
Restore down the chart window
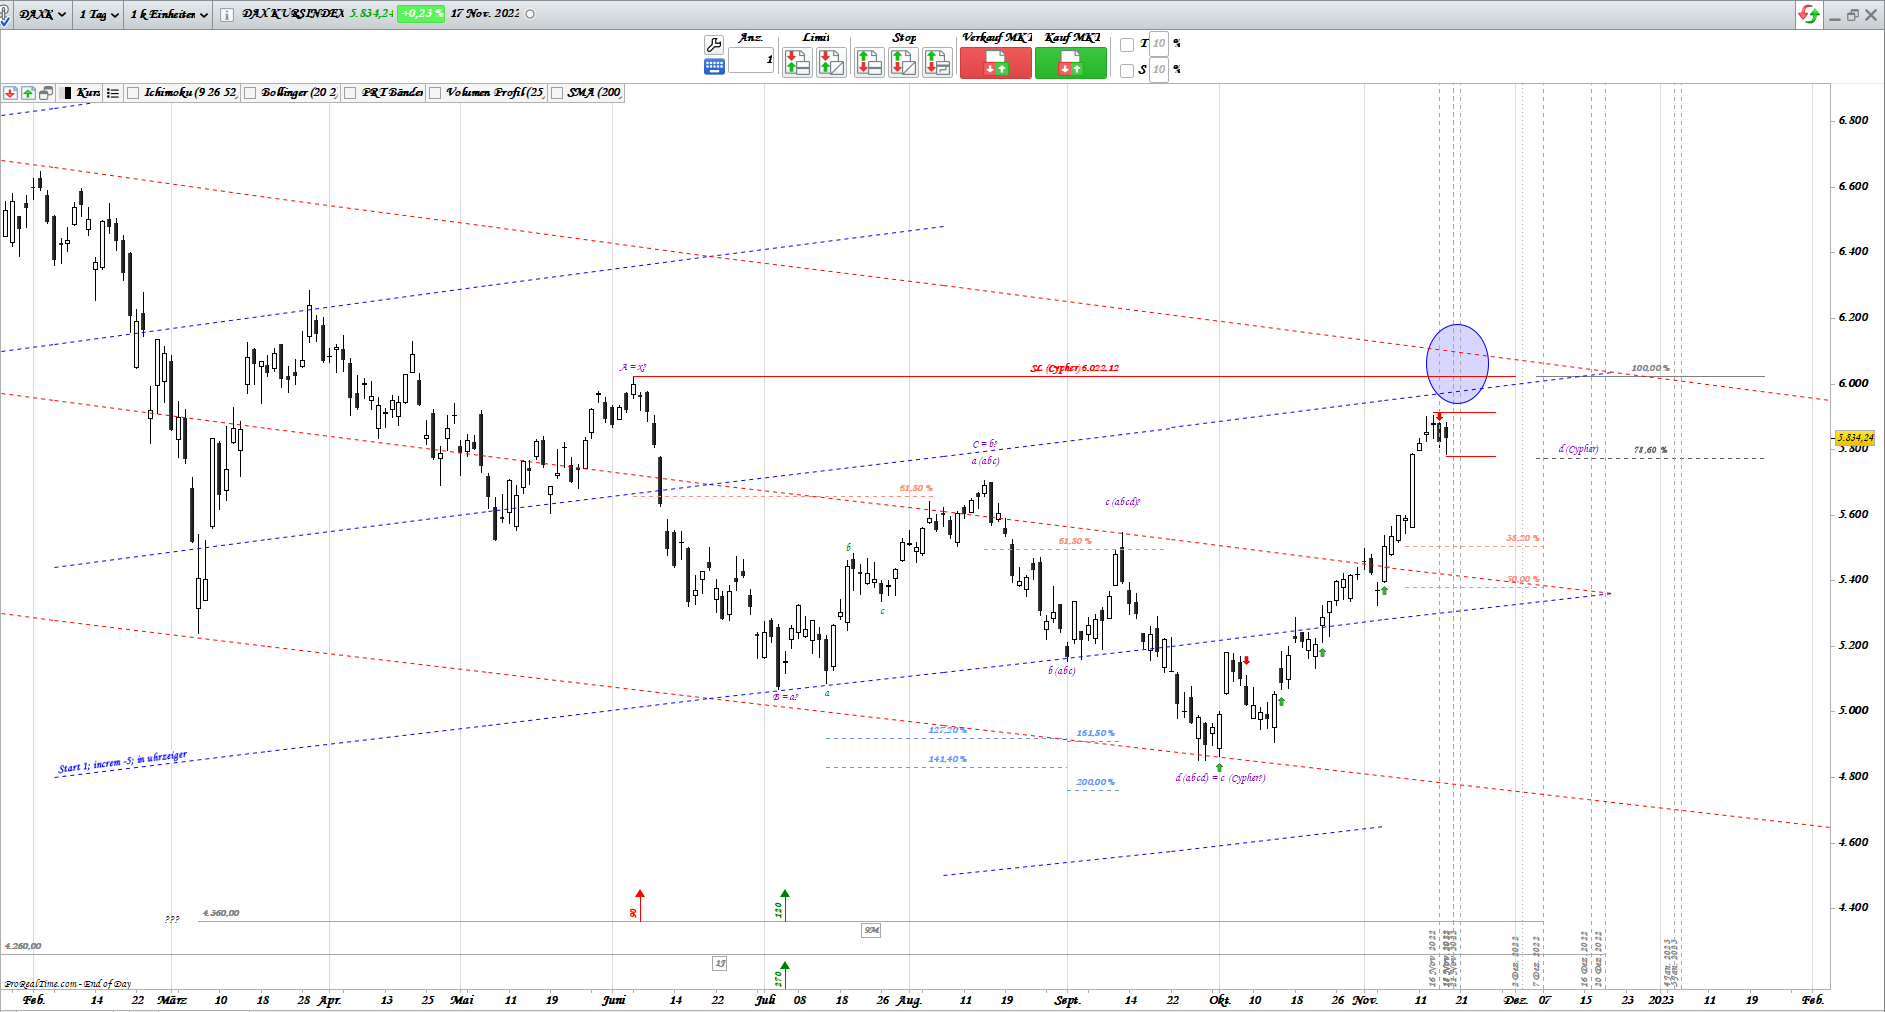[x=1852, y=15]
